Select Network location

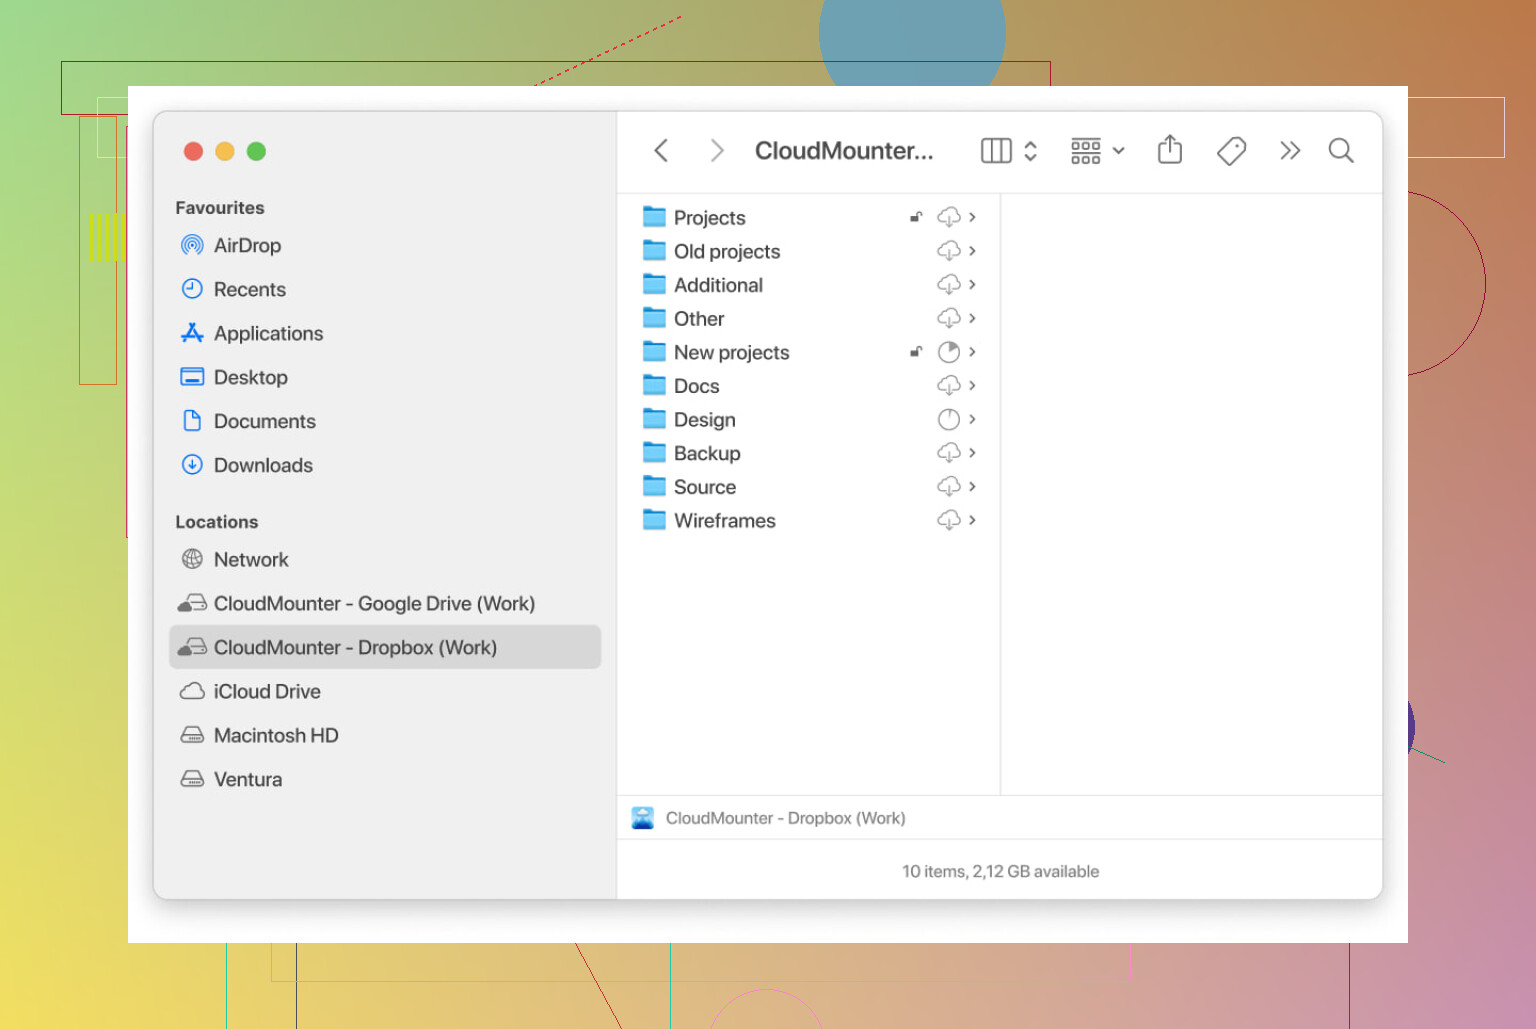[x=385, y=559]
